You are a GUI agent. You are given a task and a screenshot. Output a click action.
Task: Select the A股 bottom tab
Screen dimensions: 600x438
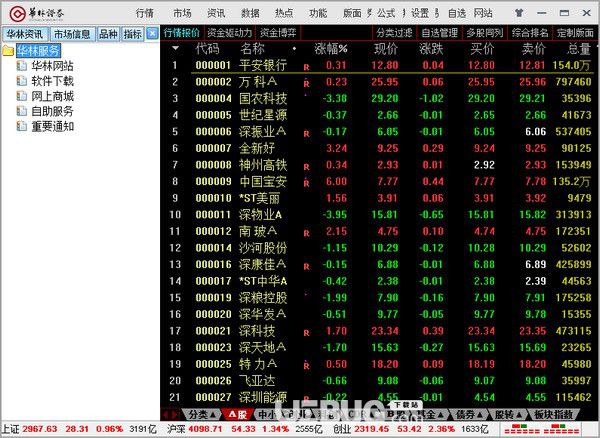pyautogui.click(x=238, y=414)
